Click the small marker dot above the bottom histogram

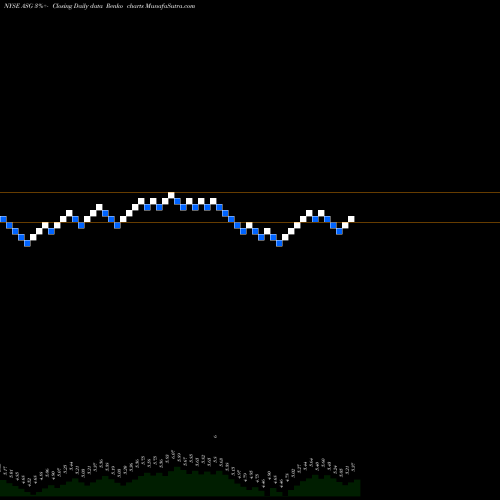(215, 436)
